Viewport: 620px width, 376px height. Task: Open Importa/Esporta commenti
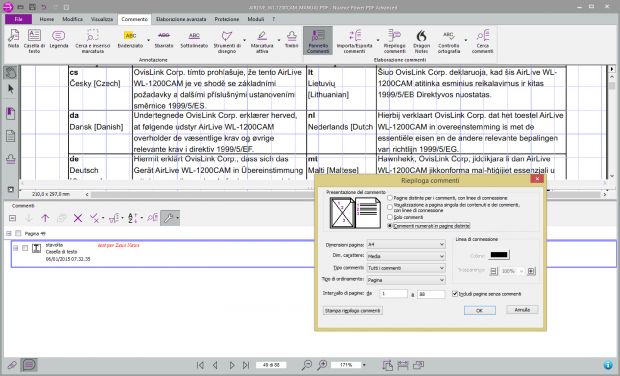354,41
